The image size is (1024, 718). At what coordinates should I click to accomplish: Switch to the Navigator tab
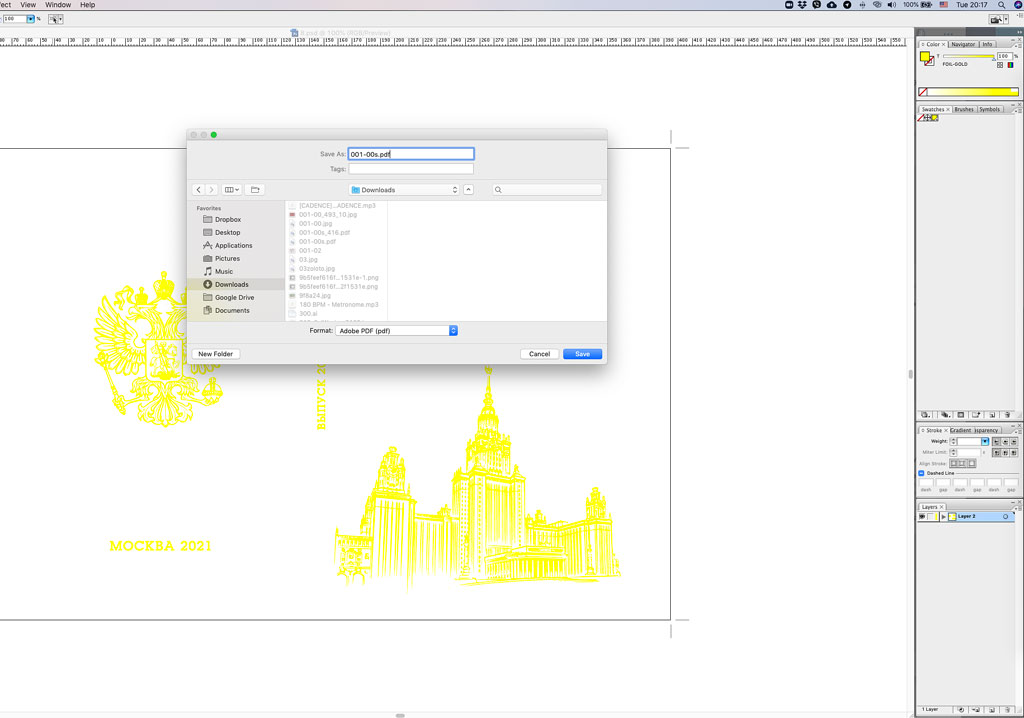pyautogui.click(x=963, y=44)
